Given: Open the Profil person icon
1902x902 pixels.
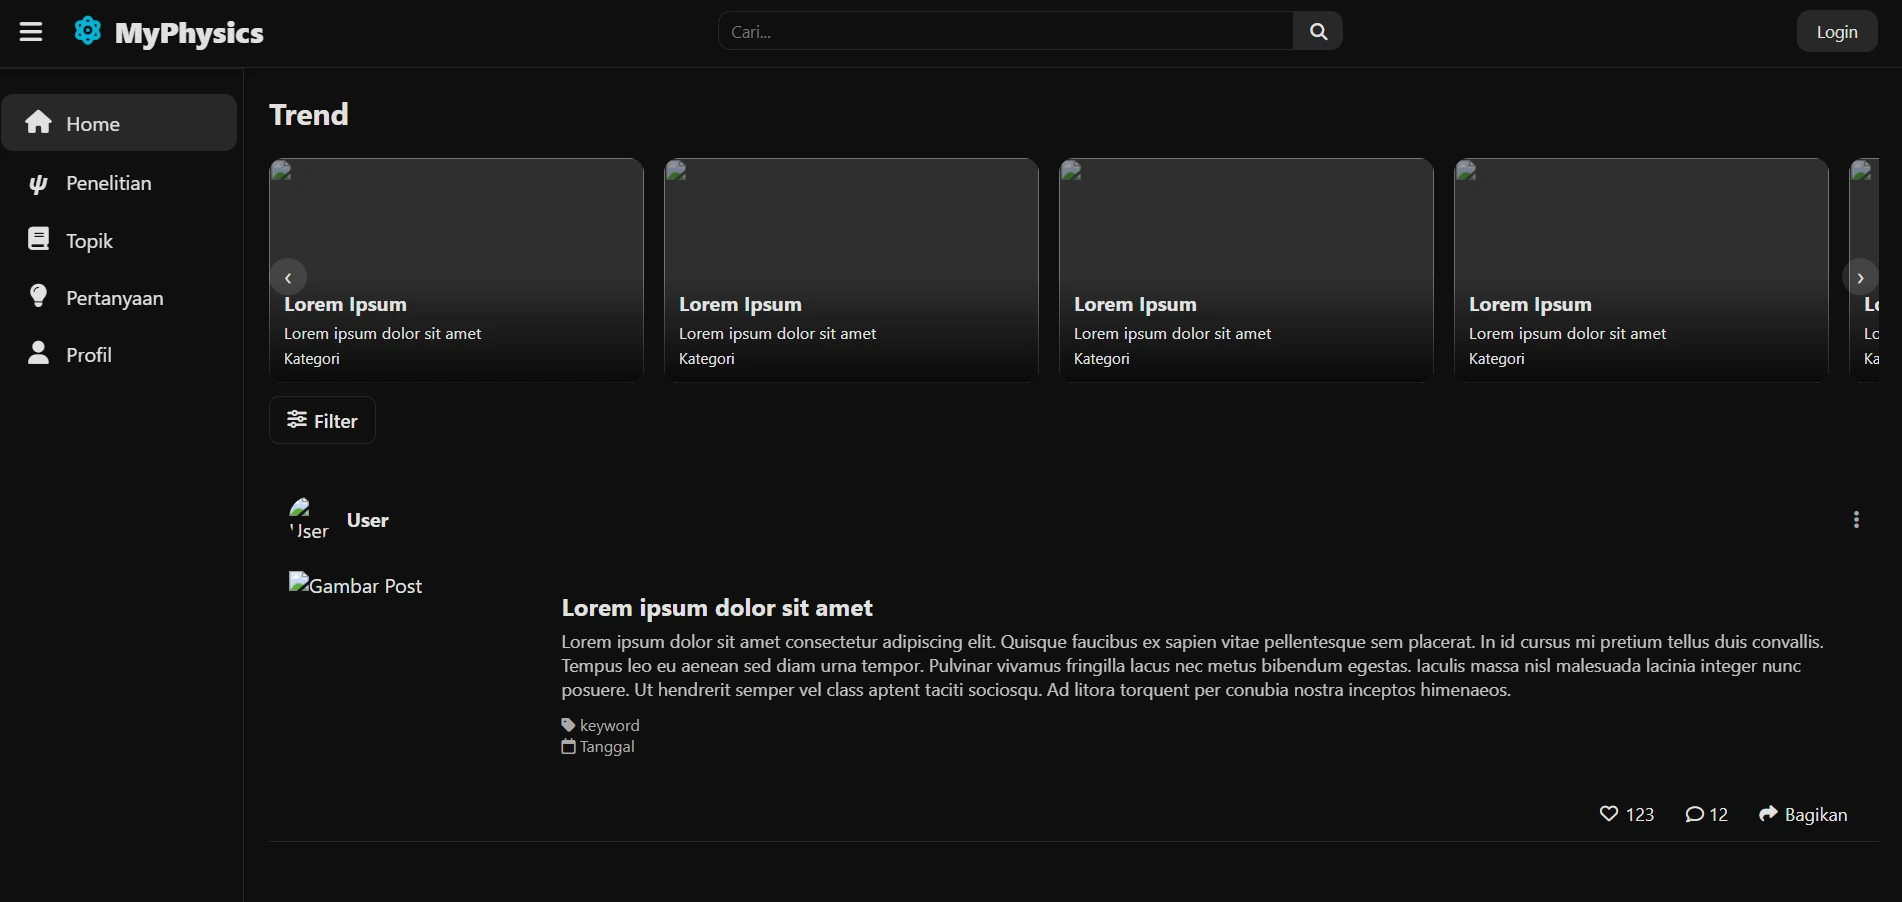Looking at the screenshot, I should coord(38,353).
